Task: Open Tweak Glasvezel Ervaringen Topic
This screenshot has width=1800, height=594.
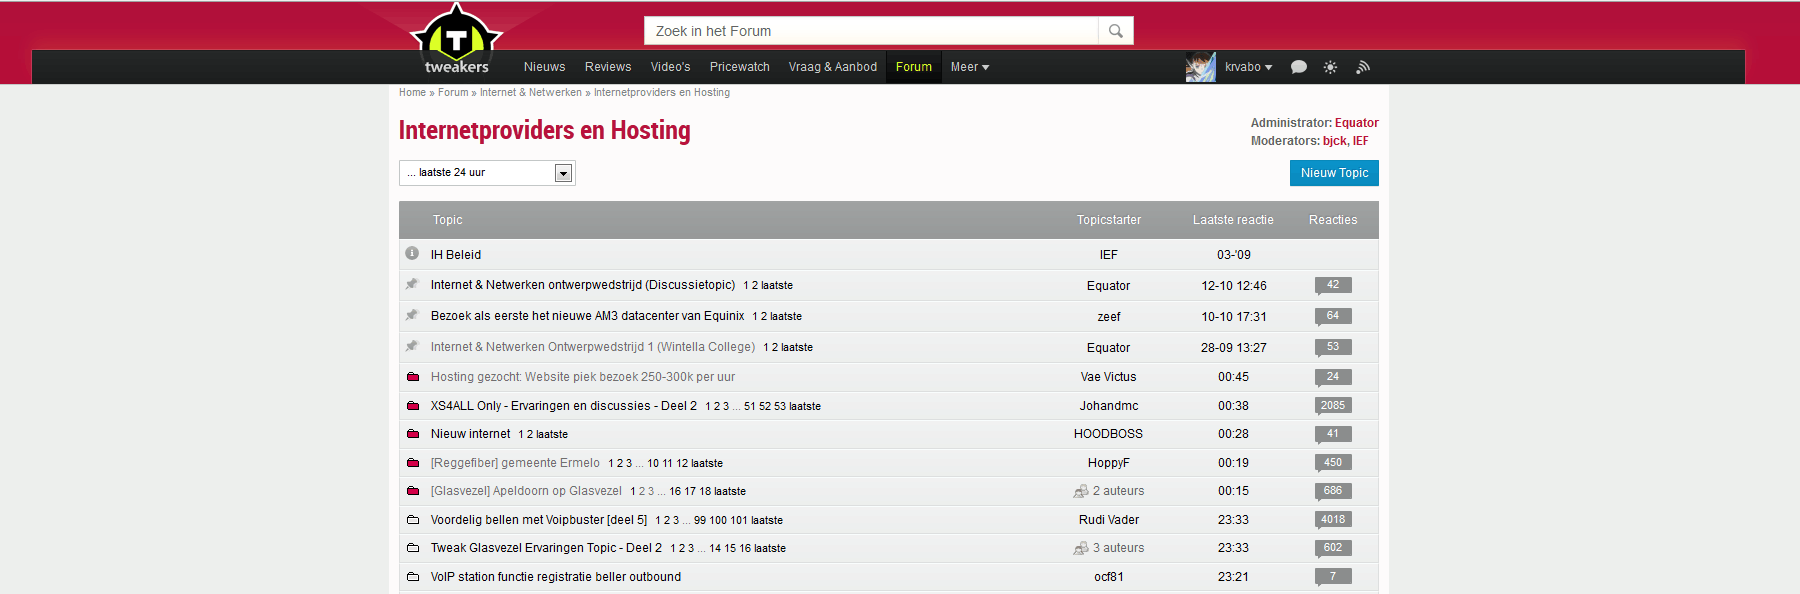Action: pyautogui.click(x=546, y=548)
